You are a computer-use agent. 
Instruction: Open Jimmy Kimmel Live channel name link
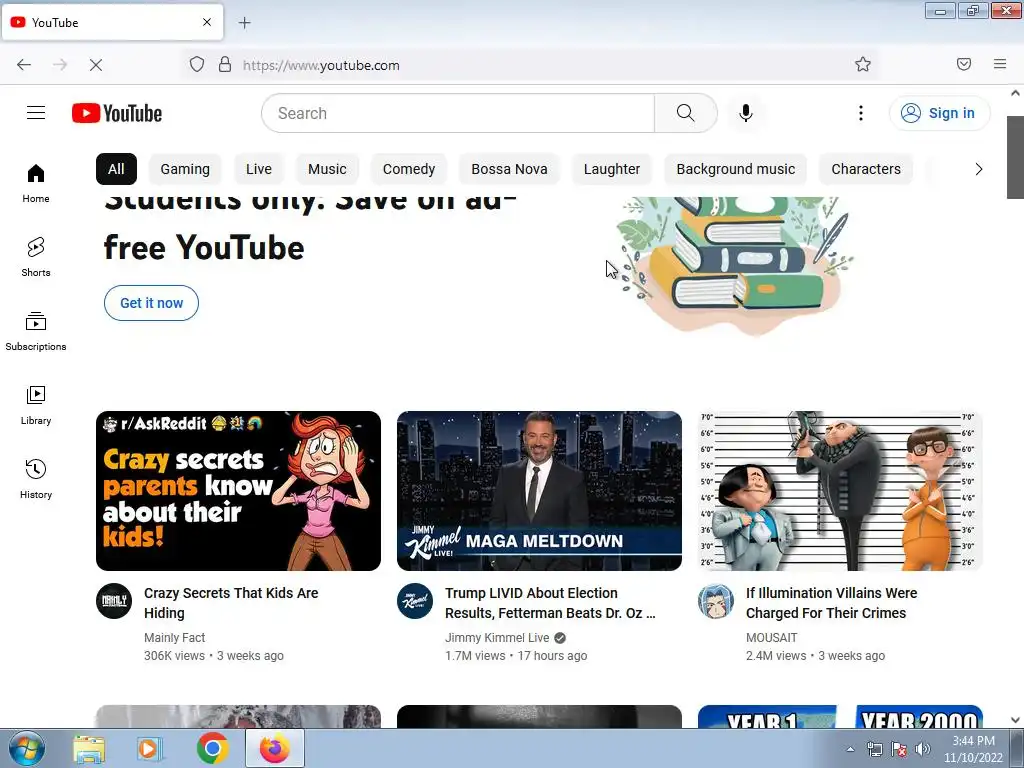pos(497,637)
